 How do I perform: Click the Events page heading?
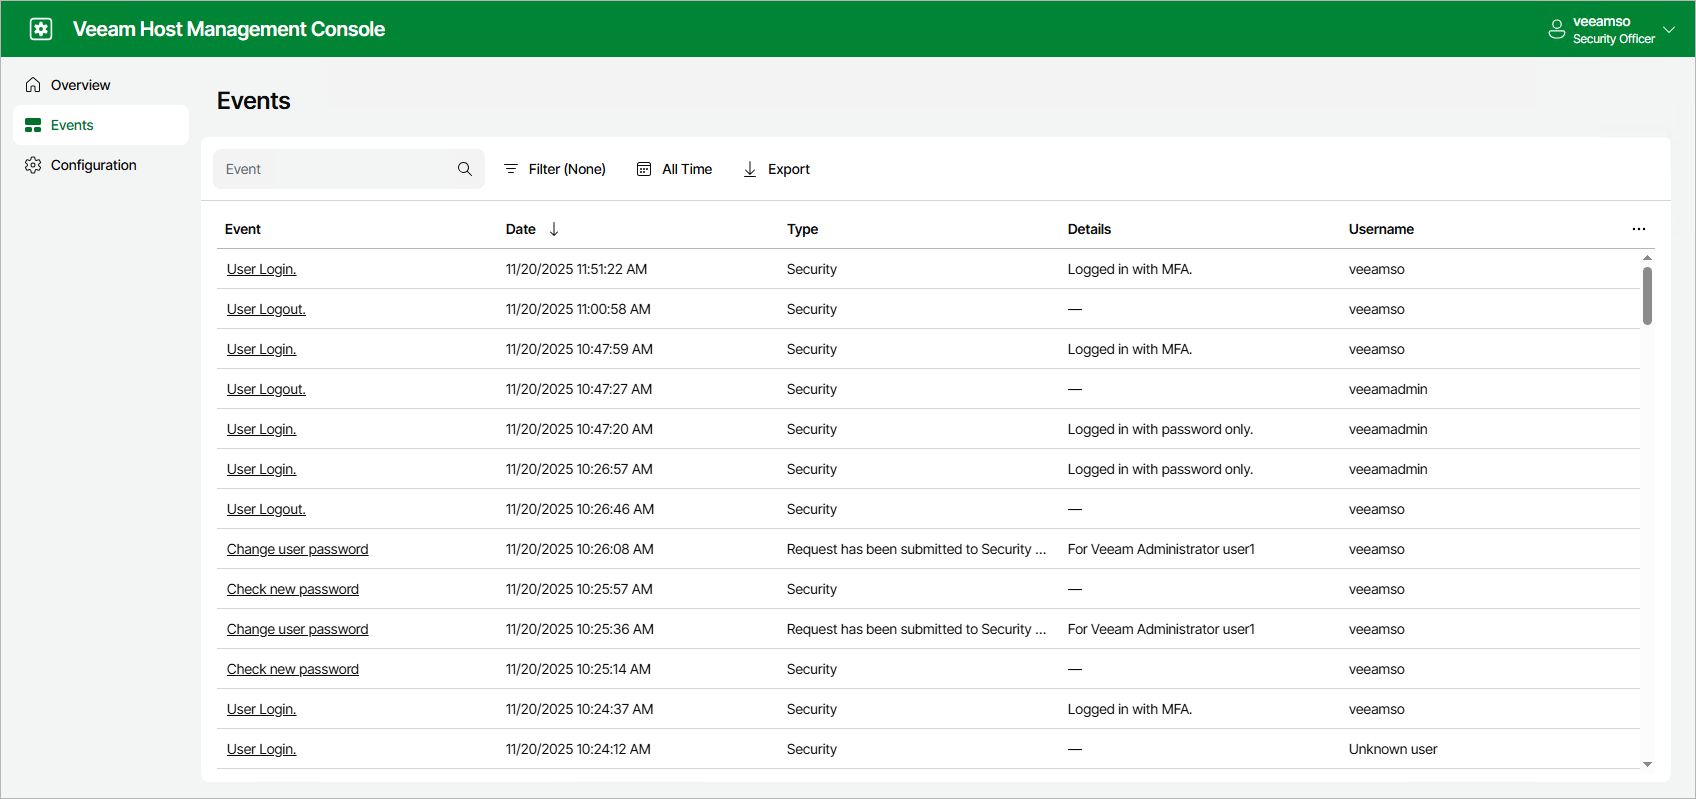(x=253, y=101)
